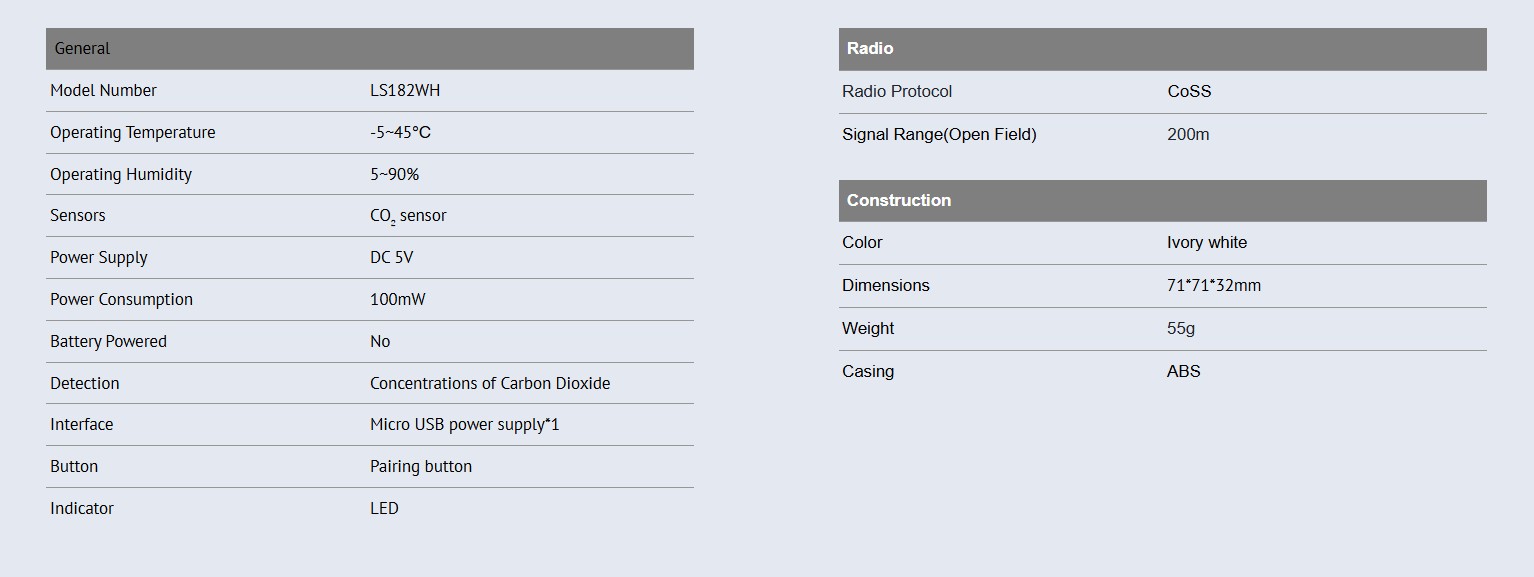
Task: Select the 71*71*32mm dimensions value
Action: coord(1214,285)
